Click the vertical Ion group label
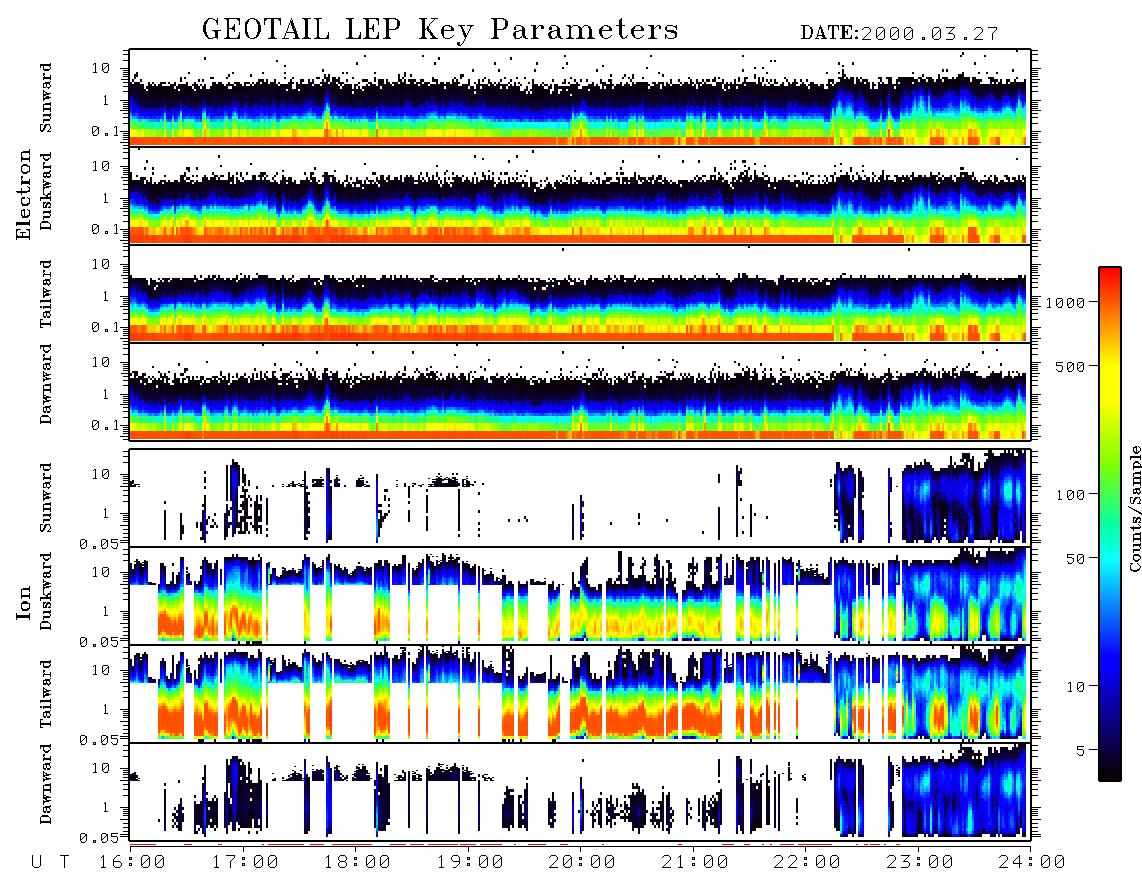Screen dimensions: 1142x880 point(24,602)
